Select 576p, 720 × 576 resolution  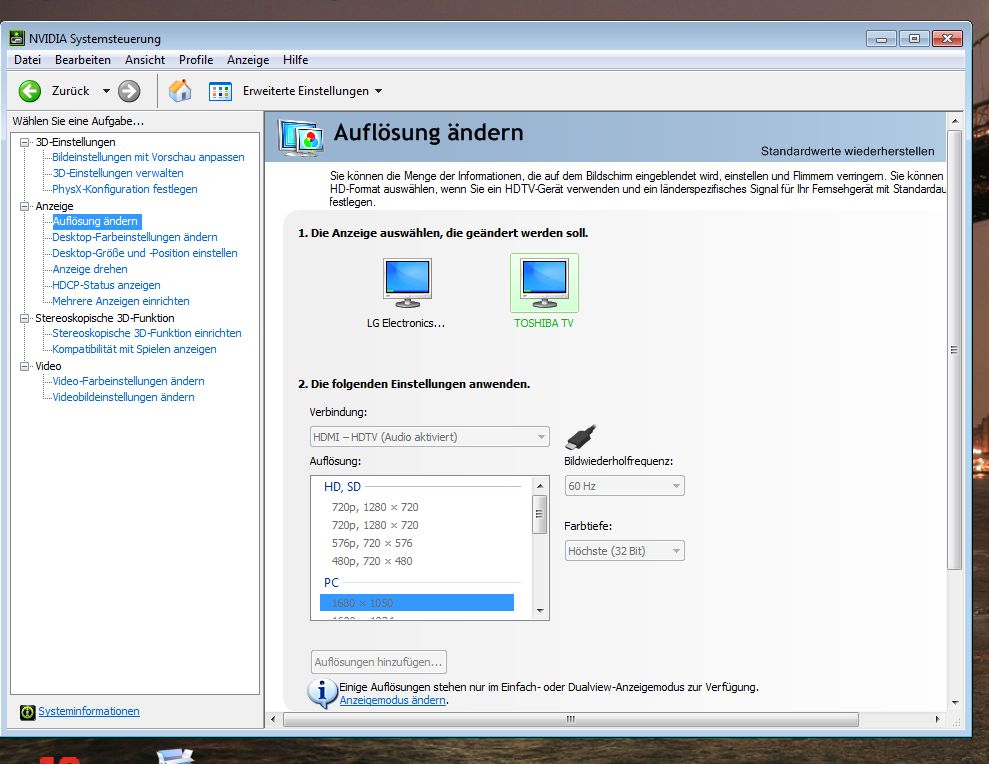click(x=372, y=543)
